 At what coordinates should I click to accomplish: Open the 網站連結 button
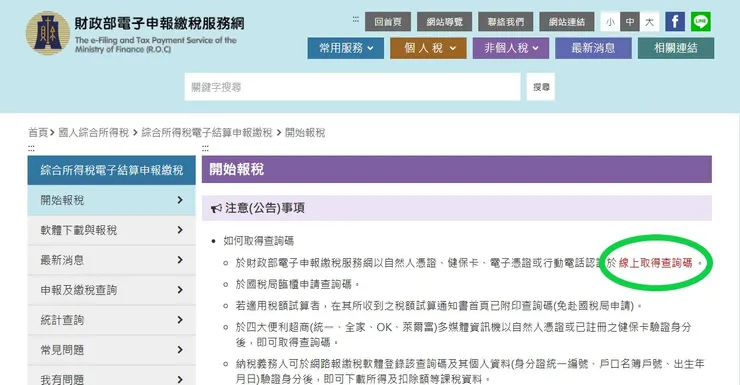[567, 22]
